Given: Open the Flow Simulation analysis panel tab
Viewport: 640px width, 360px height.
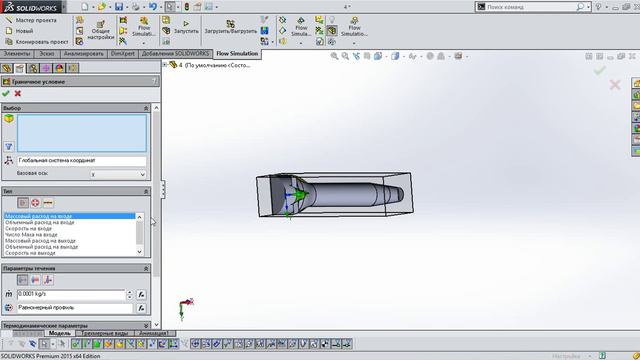Looking at the screenshot, I should tap(73, 68).
